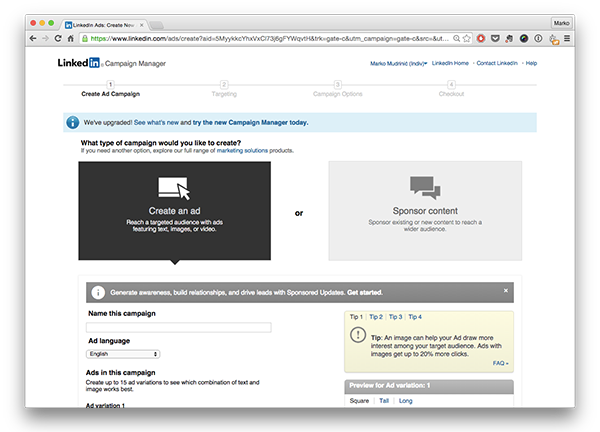
Task: Click the Marko profile button in Chrome
Action: [561, 23]
